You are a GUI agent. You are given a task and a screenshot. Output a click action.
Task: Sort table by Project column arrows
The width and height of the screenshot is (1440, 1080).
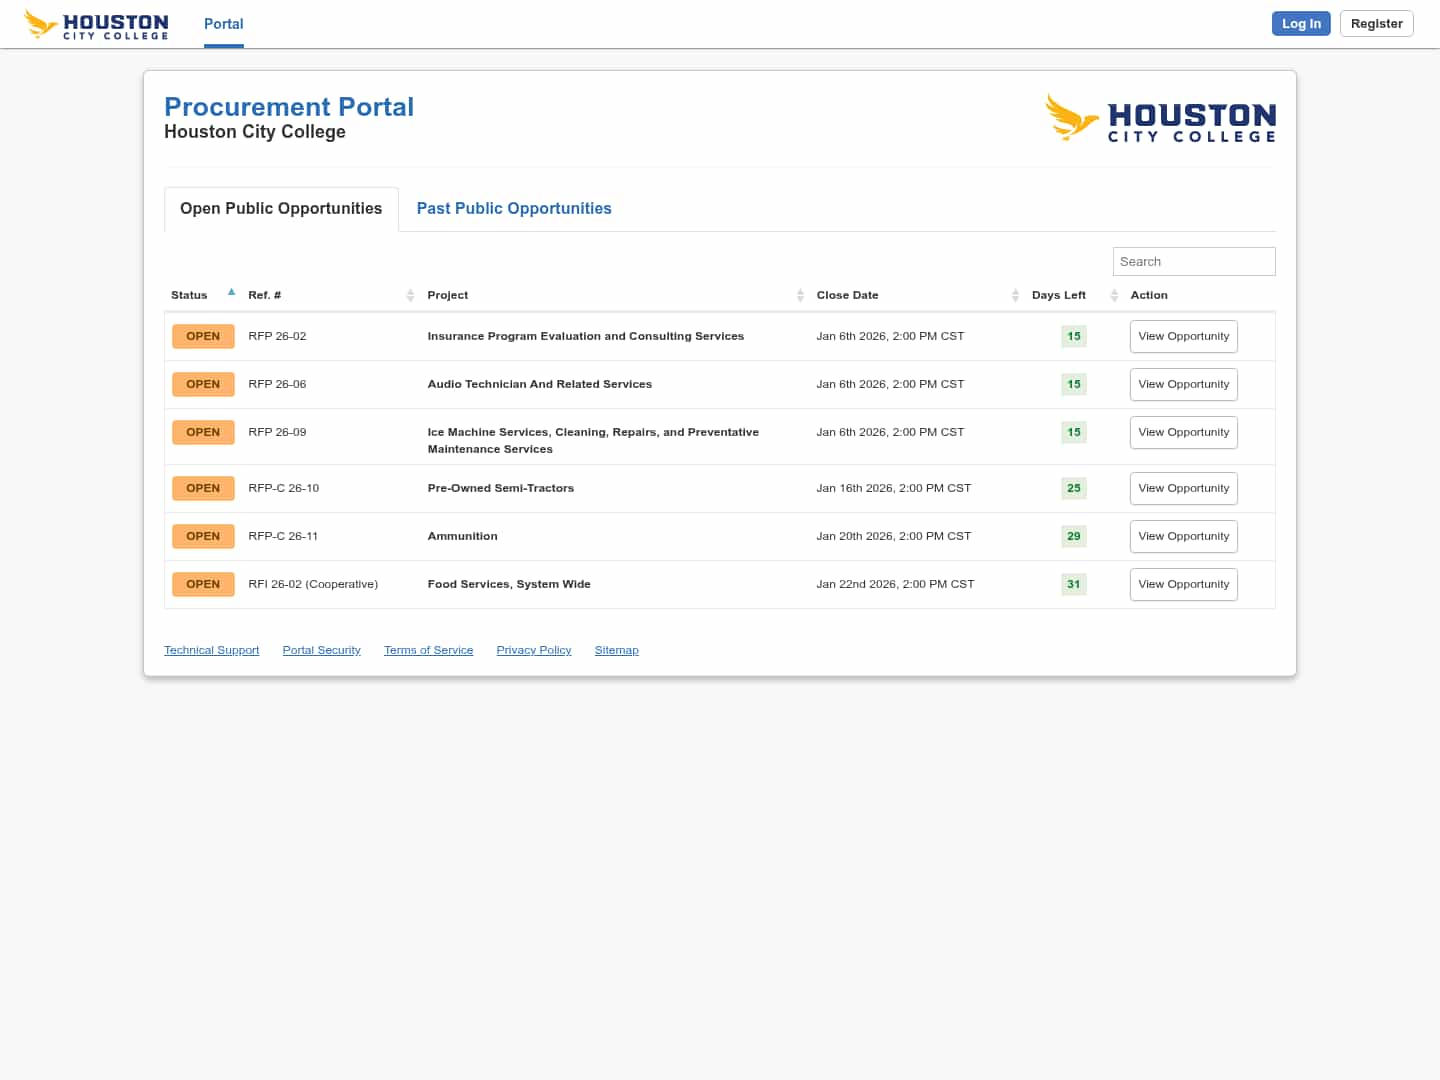coord(800,295)
